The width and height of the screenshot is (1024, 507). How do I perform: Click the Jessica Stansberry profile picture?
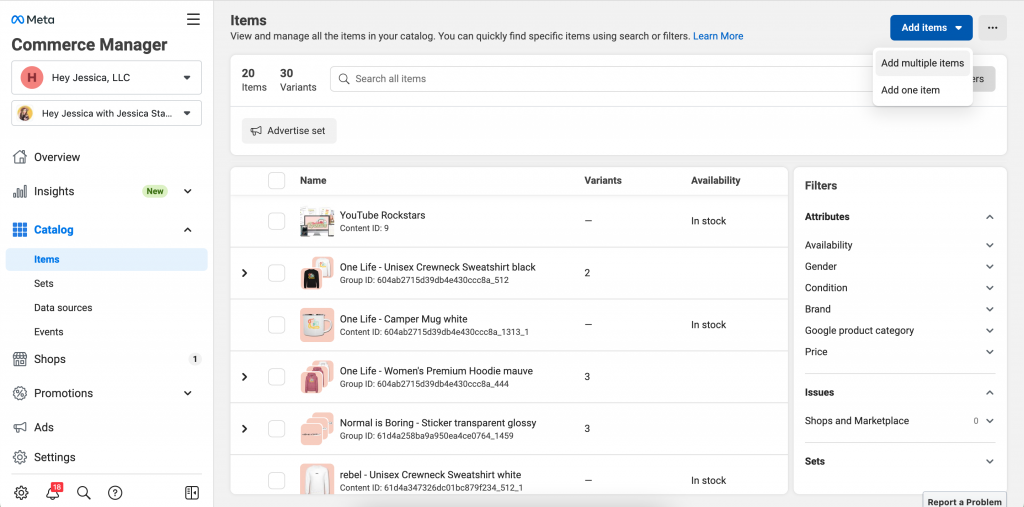coord(25,113)
